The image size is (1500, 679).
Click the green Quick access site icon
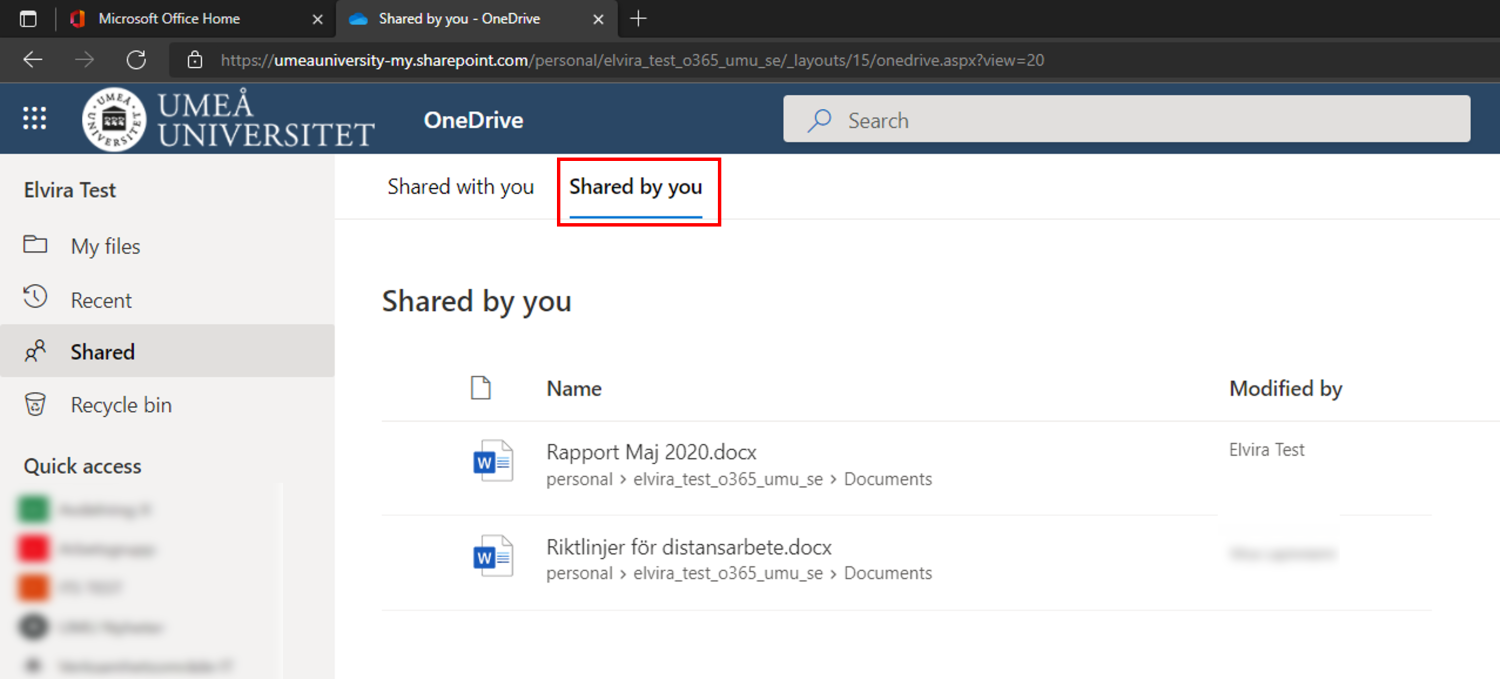pyautogui.click(x=33, y=508)
